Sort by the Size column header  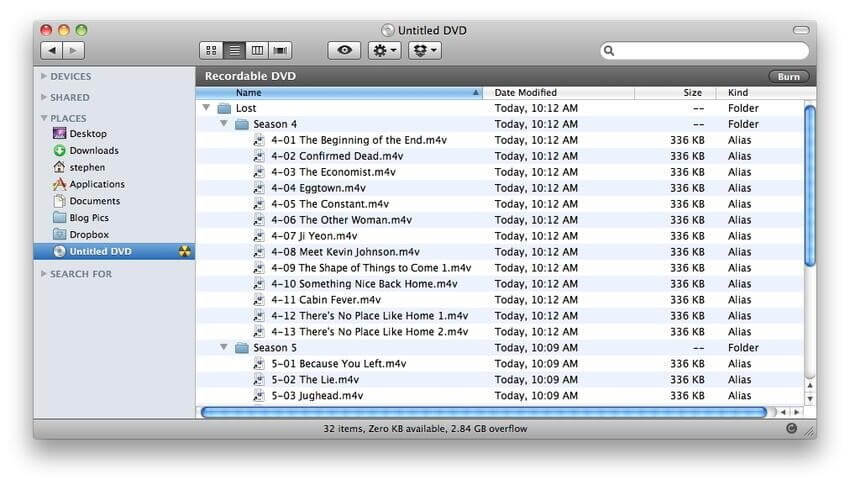[x=675, y=93]
